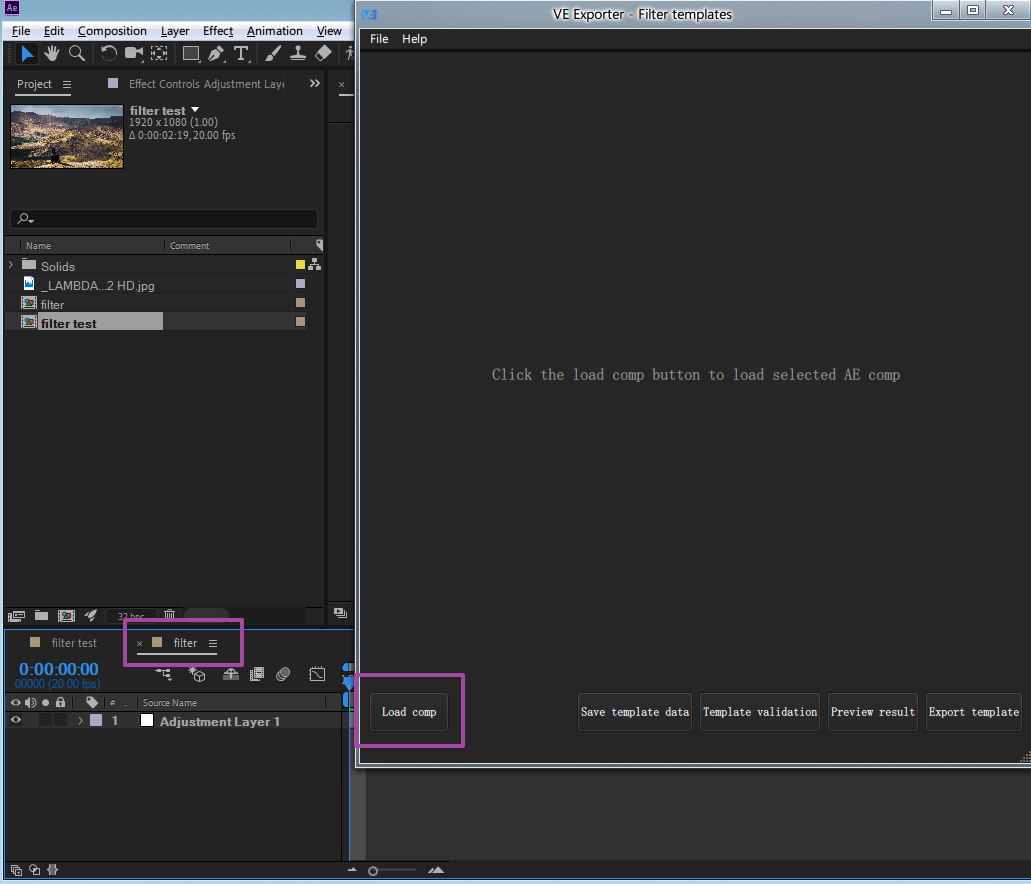Select the Eraser tool
This screenshot has width=1031, height=884.
coord(323,53)
